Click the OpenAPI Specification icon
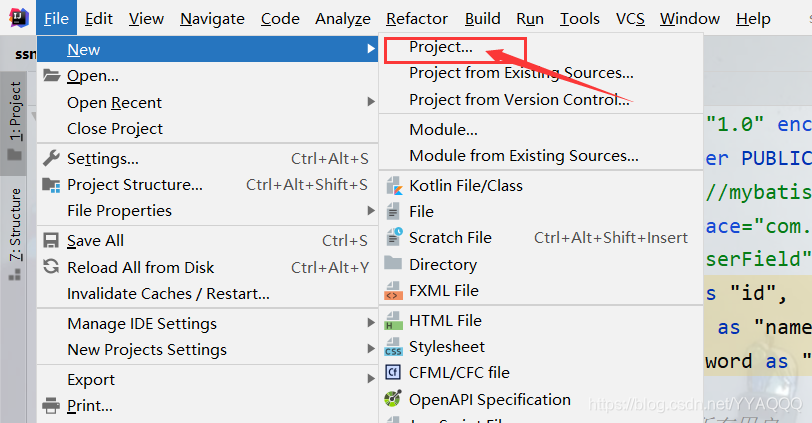The width and height of the screenshot is (812, 423). (393, 399)
